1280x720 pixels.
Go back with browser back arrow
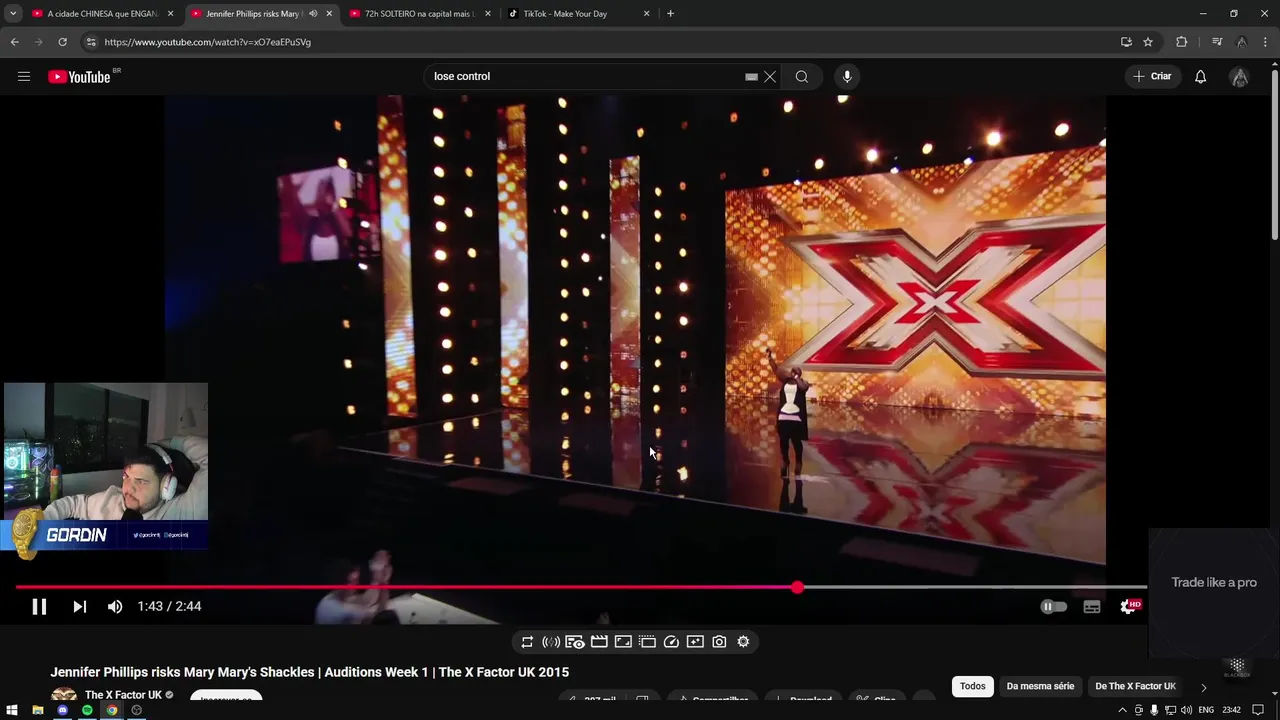point(14,42)
